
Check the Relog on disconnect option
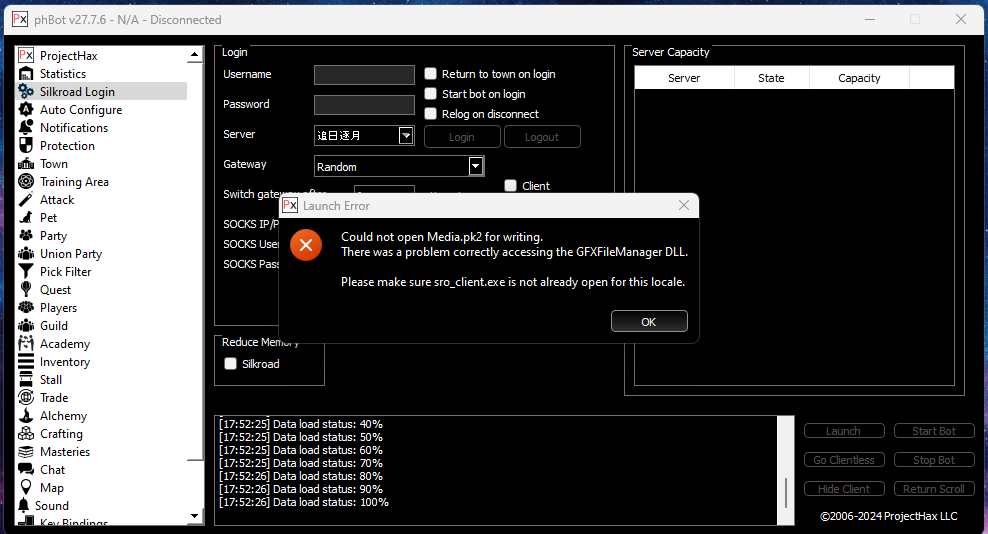click(431, 114)
